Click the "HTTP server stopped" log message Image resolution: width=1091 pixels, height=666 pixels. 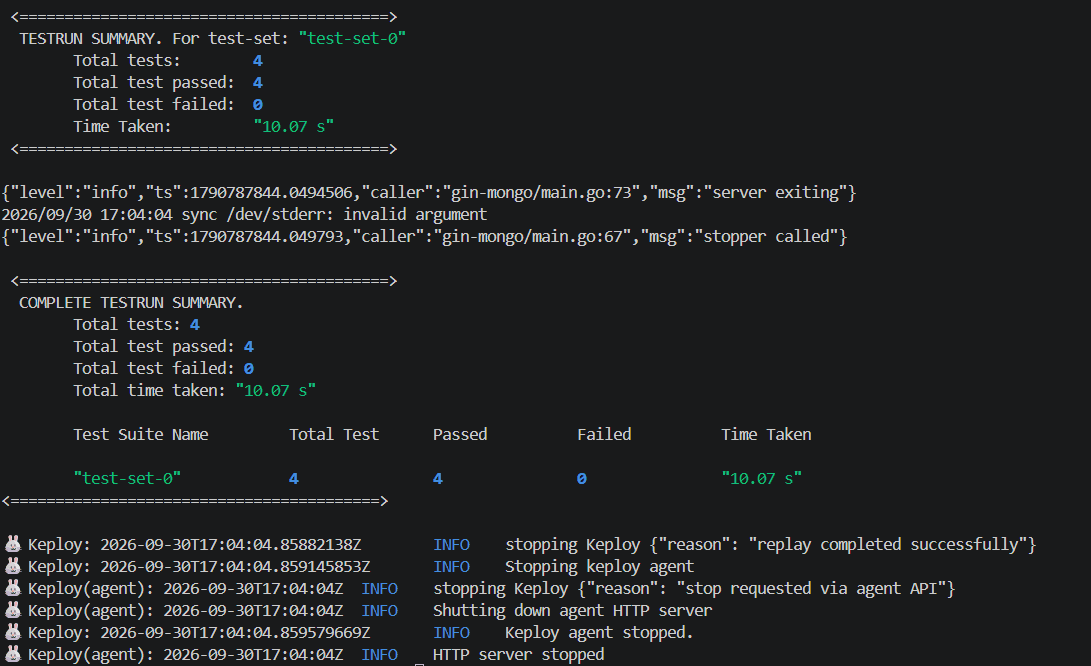(x=518, y=654)
